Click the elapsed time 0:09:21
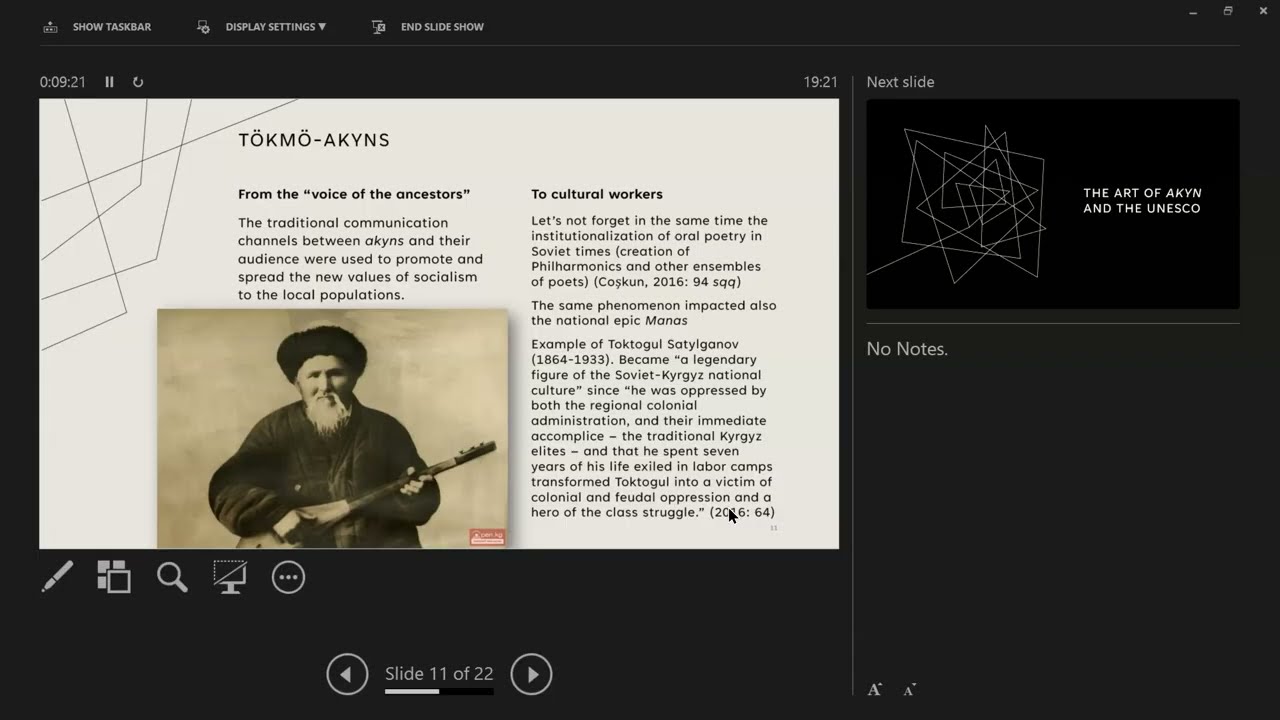Screen dimensions: 1280x720 pyautogui.click(x=63, y=82)
